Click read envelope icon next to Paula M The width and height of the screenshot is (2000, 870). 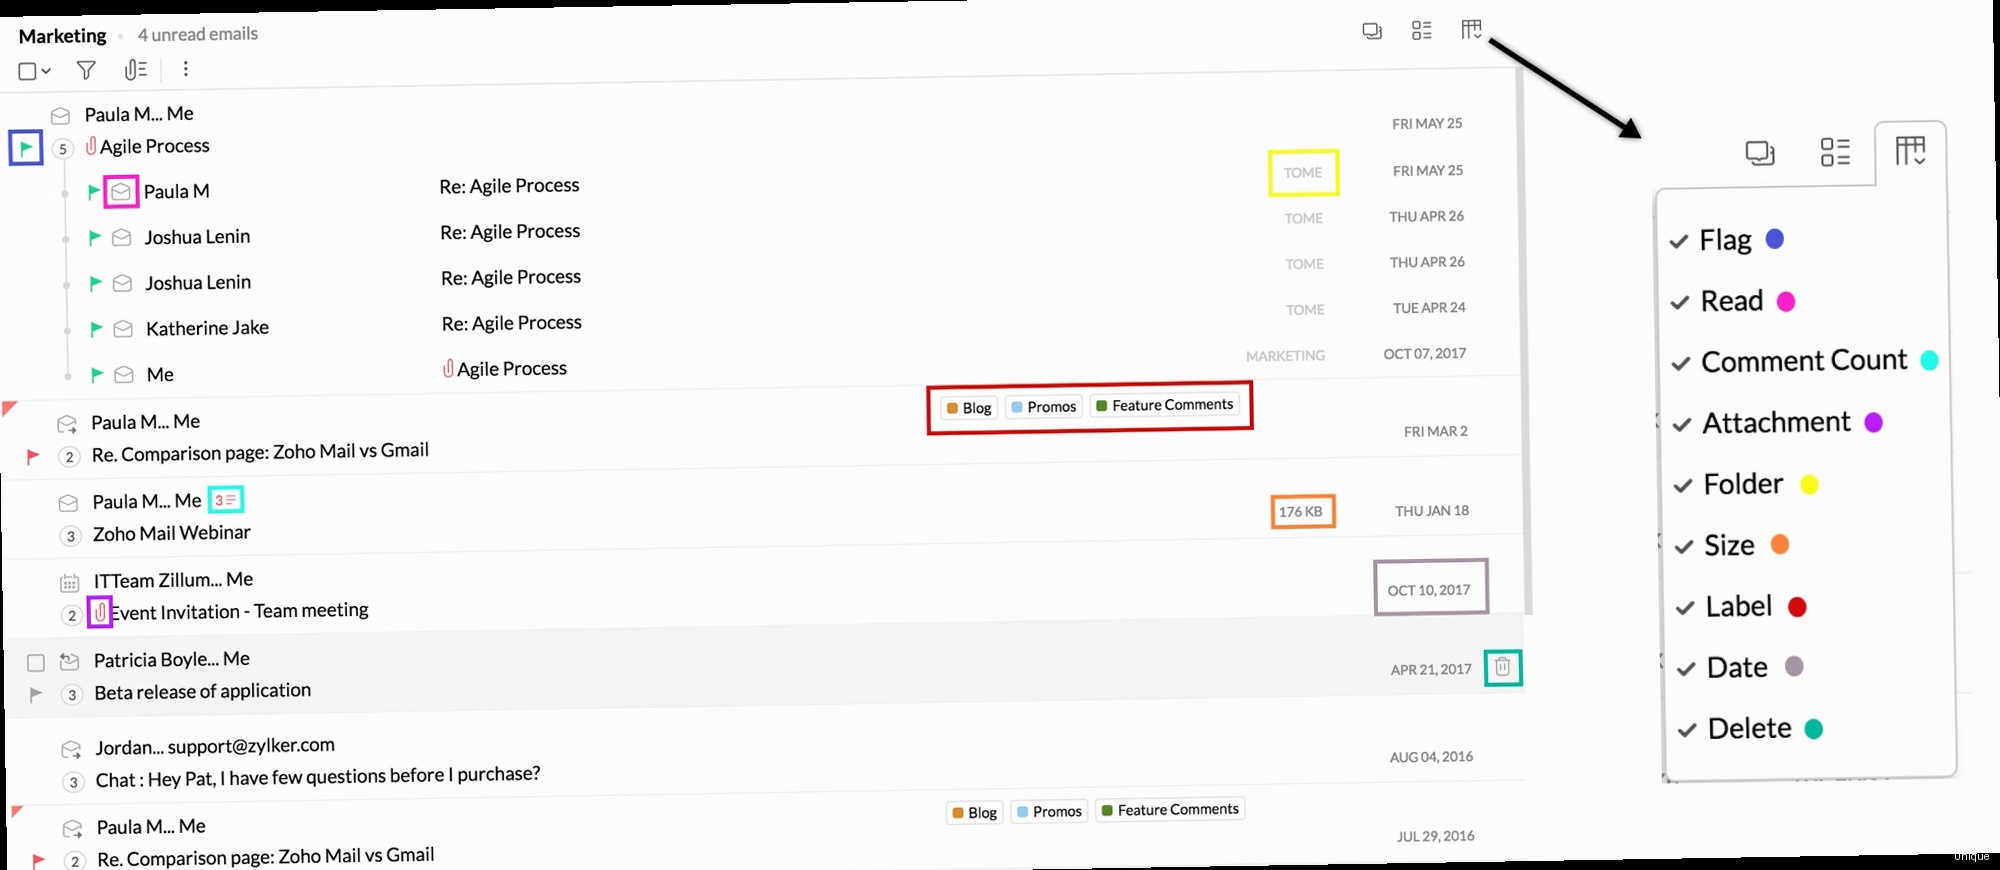click(121, 191)
